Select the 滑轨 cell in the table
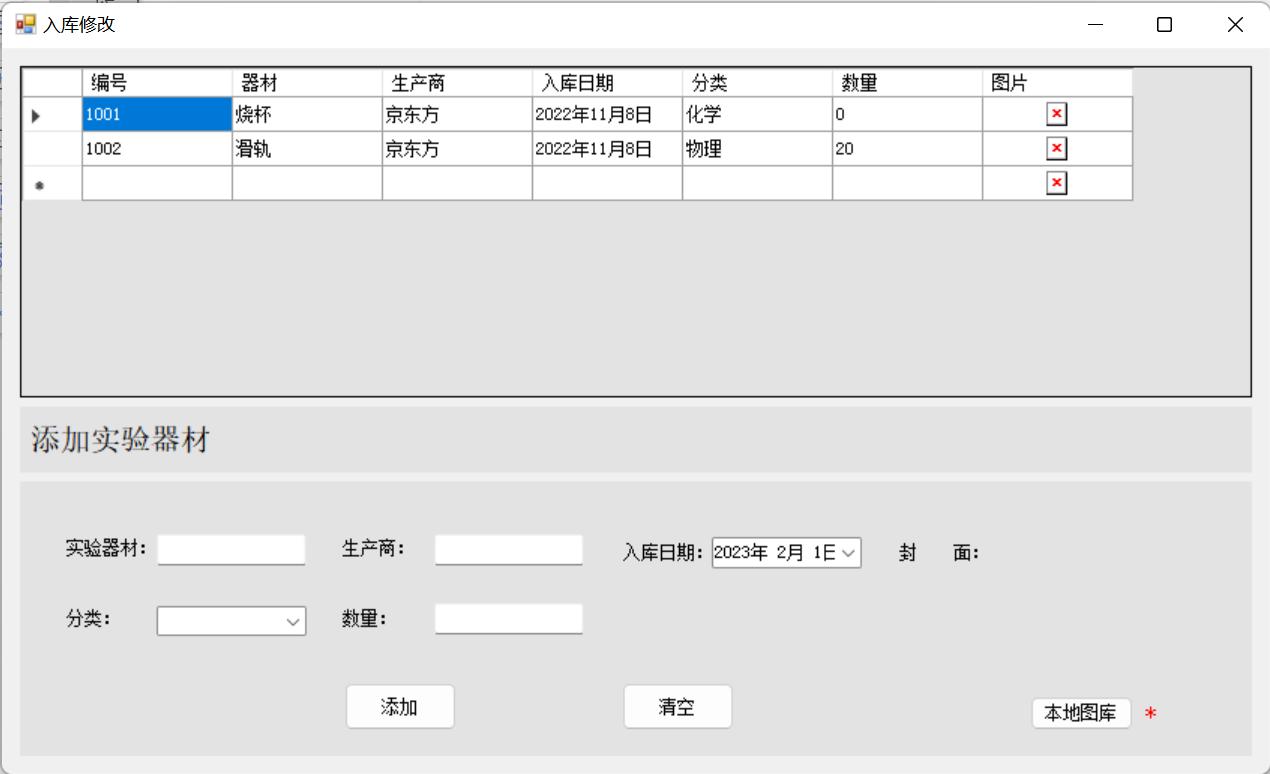 [307, 149]
